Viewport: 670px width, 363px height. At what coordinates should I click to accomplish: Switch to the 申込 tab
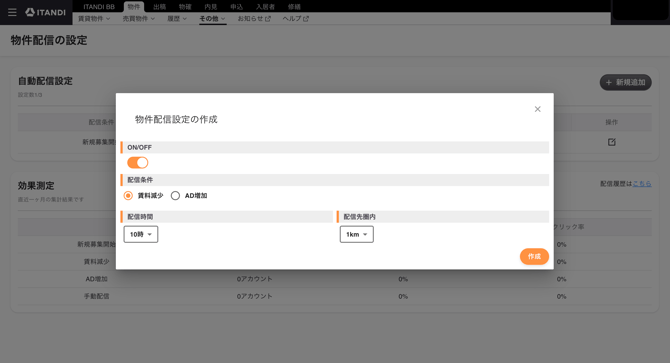pos(236,7)
